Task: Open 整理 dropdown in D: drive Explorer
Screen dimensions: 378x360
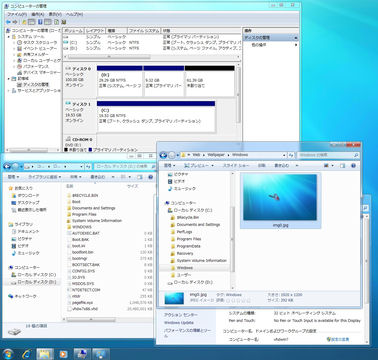Action: (13, 177)
